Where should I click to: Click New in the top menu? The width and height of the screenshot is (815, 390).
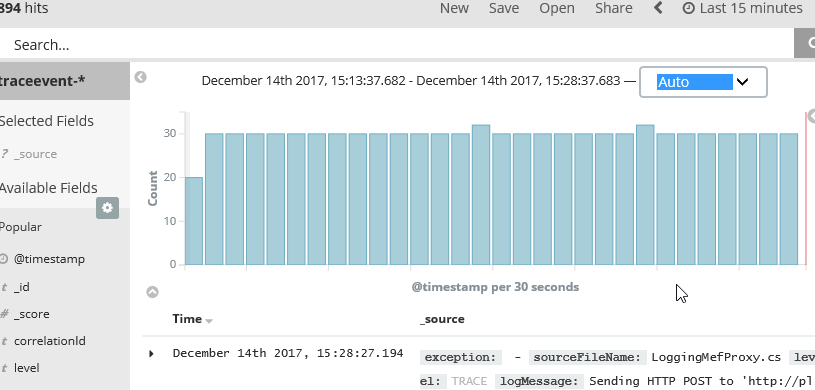(454, 8)
